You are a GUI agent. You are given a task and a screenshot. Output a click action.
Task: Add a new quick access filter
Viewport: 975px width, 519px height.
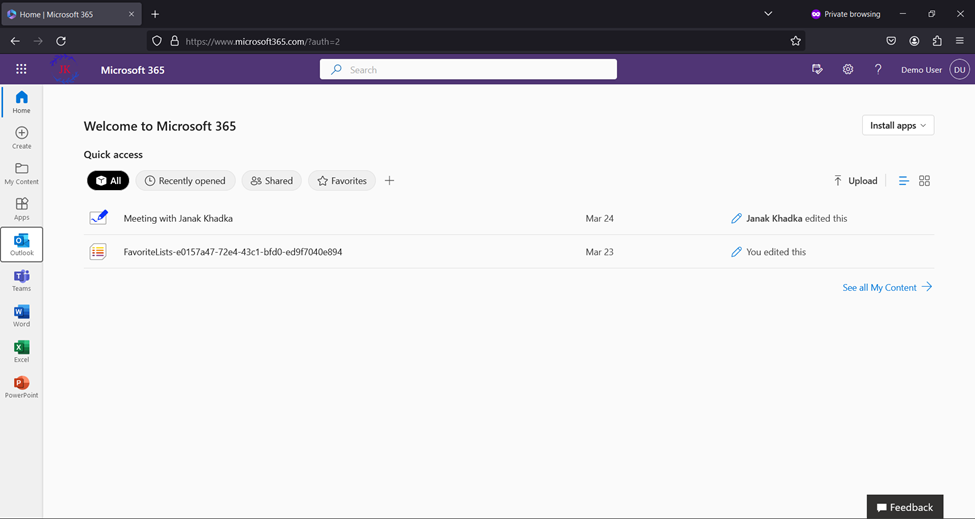pyautogui.click(x=389, y=181)
